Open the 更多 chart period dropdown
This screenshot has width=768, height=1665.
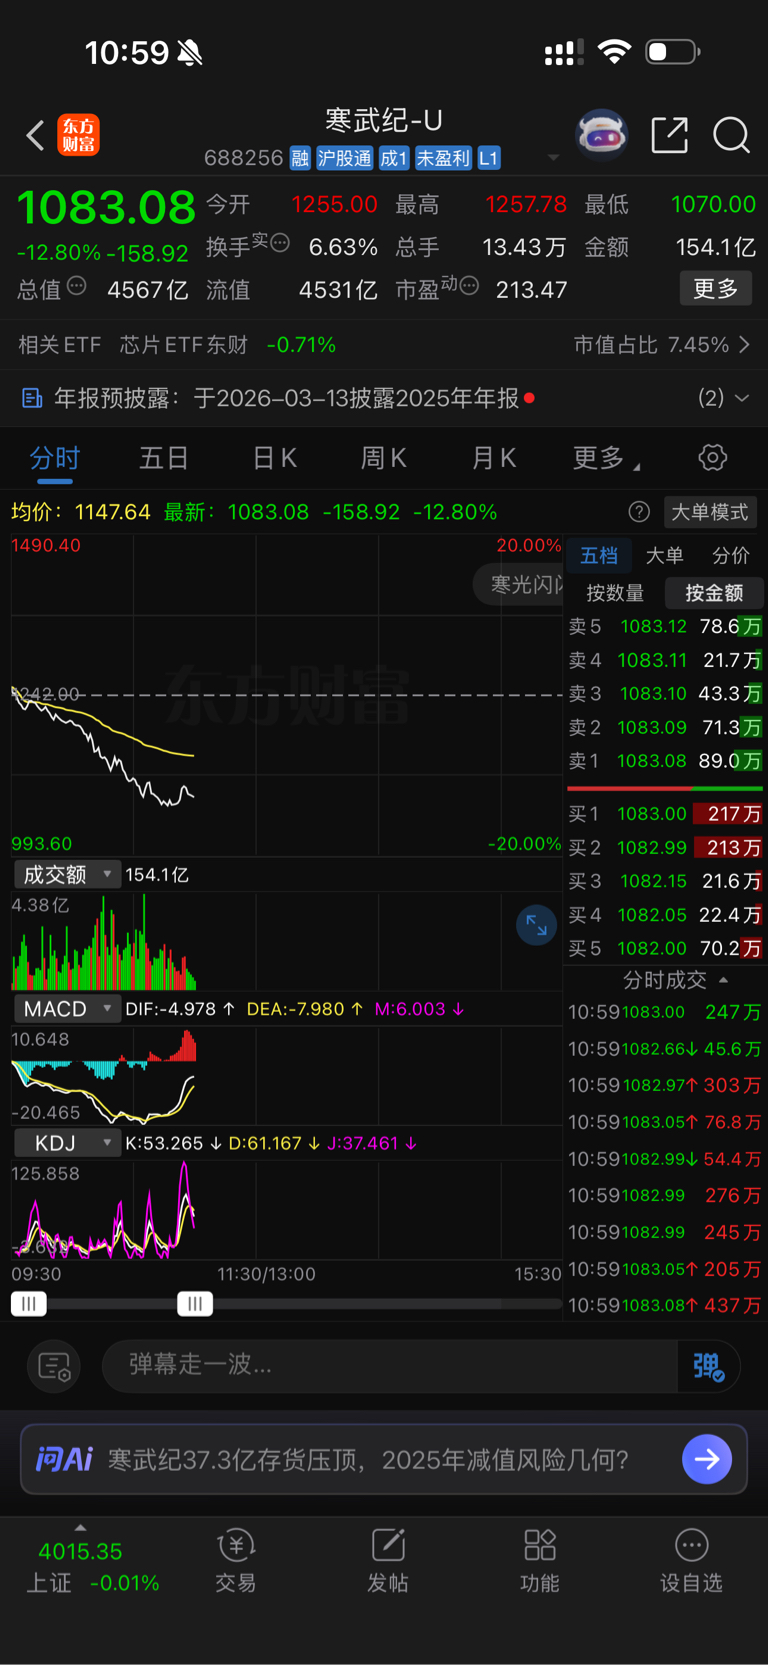pyautogui.click(x=606, y=458)
